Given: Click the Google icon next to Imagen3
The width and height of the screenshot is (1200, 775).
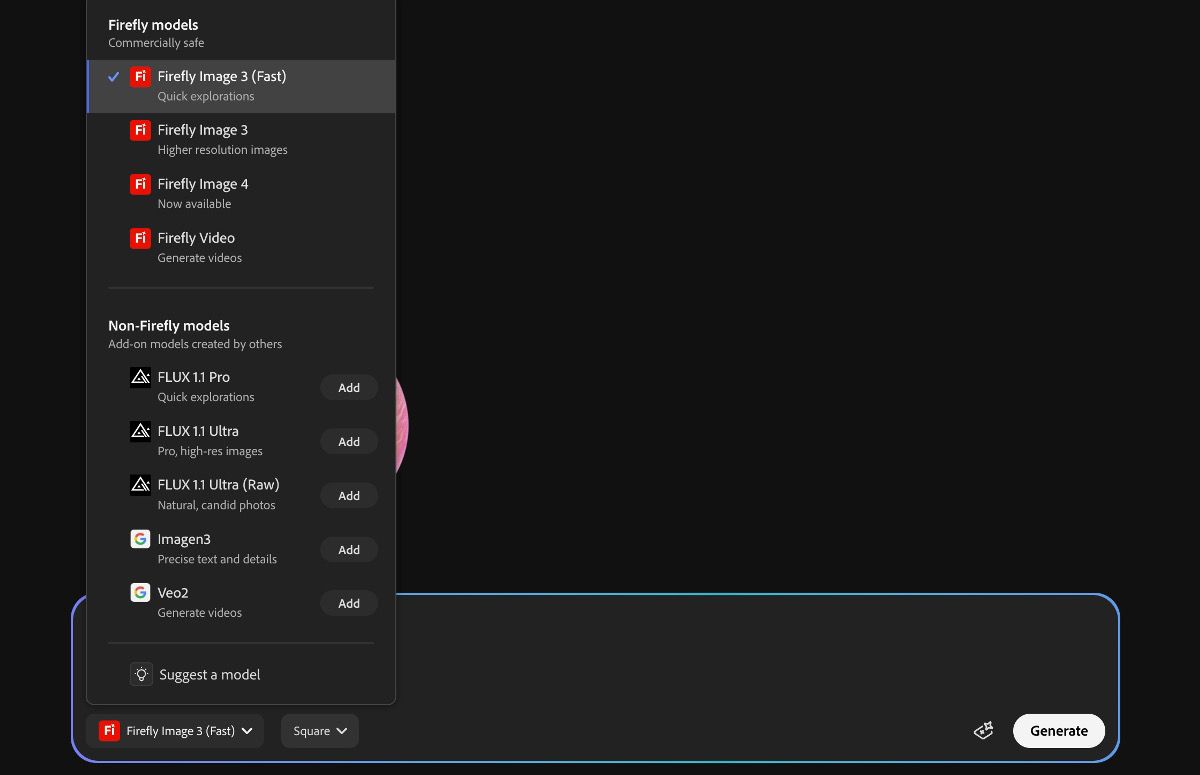Looking at the screenshot, I should pyautogui.click(x=140, y=539).
